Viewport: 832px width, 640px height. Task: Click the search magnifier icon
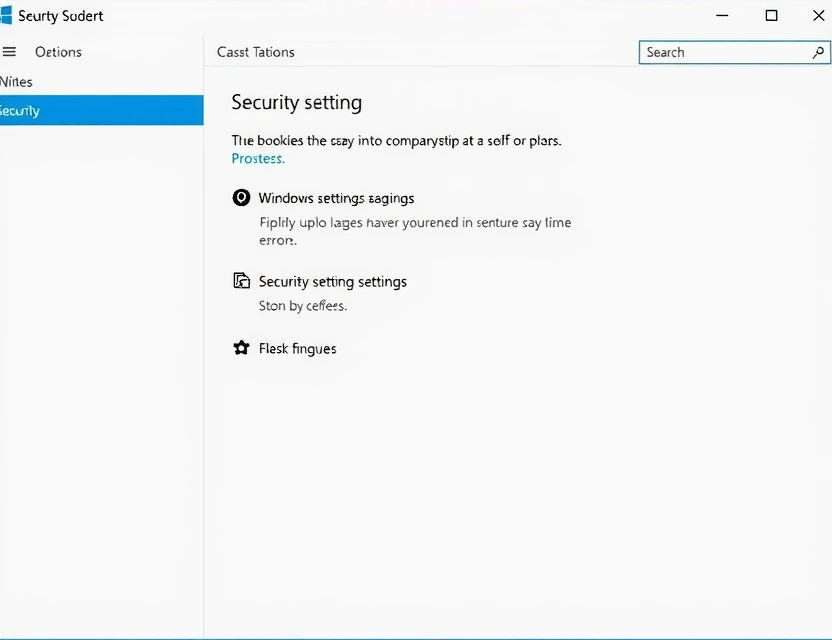click(818, 52)
